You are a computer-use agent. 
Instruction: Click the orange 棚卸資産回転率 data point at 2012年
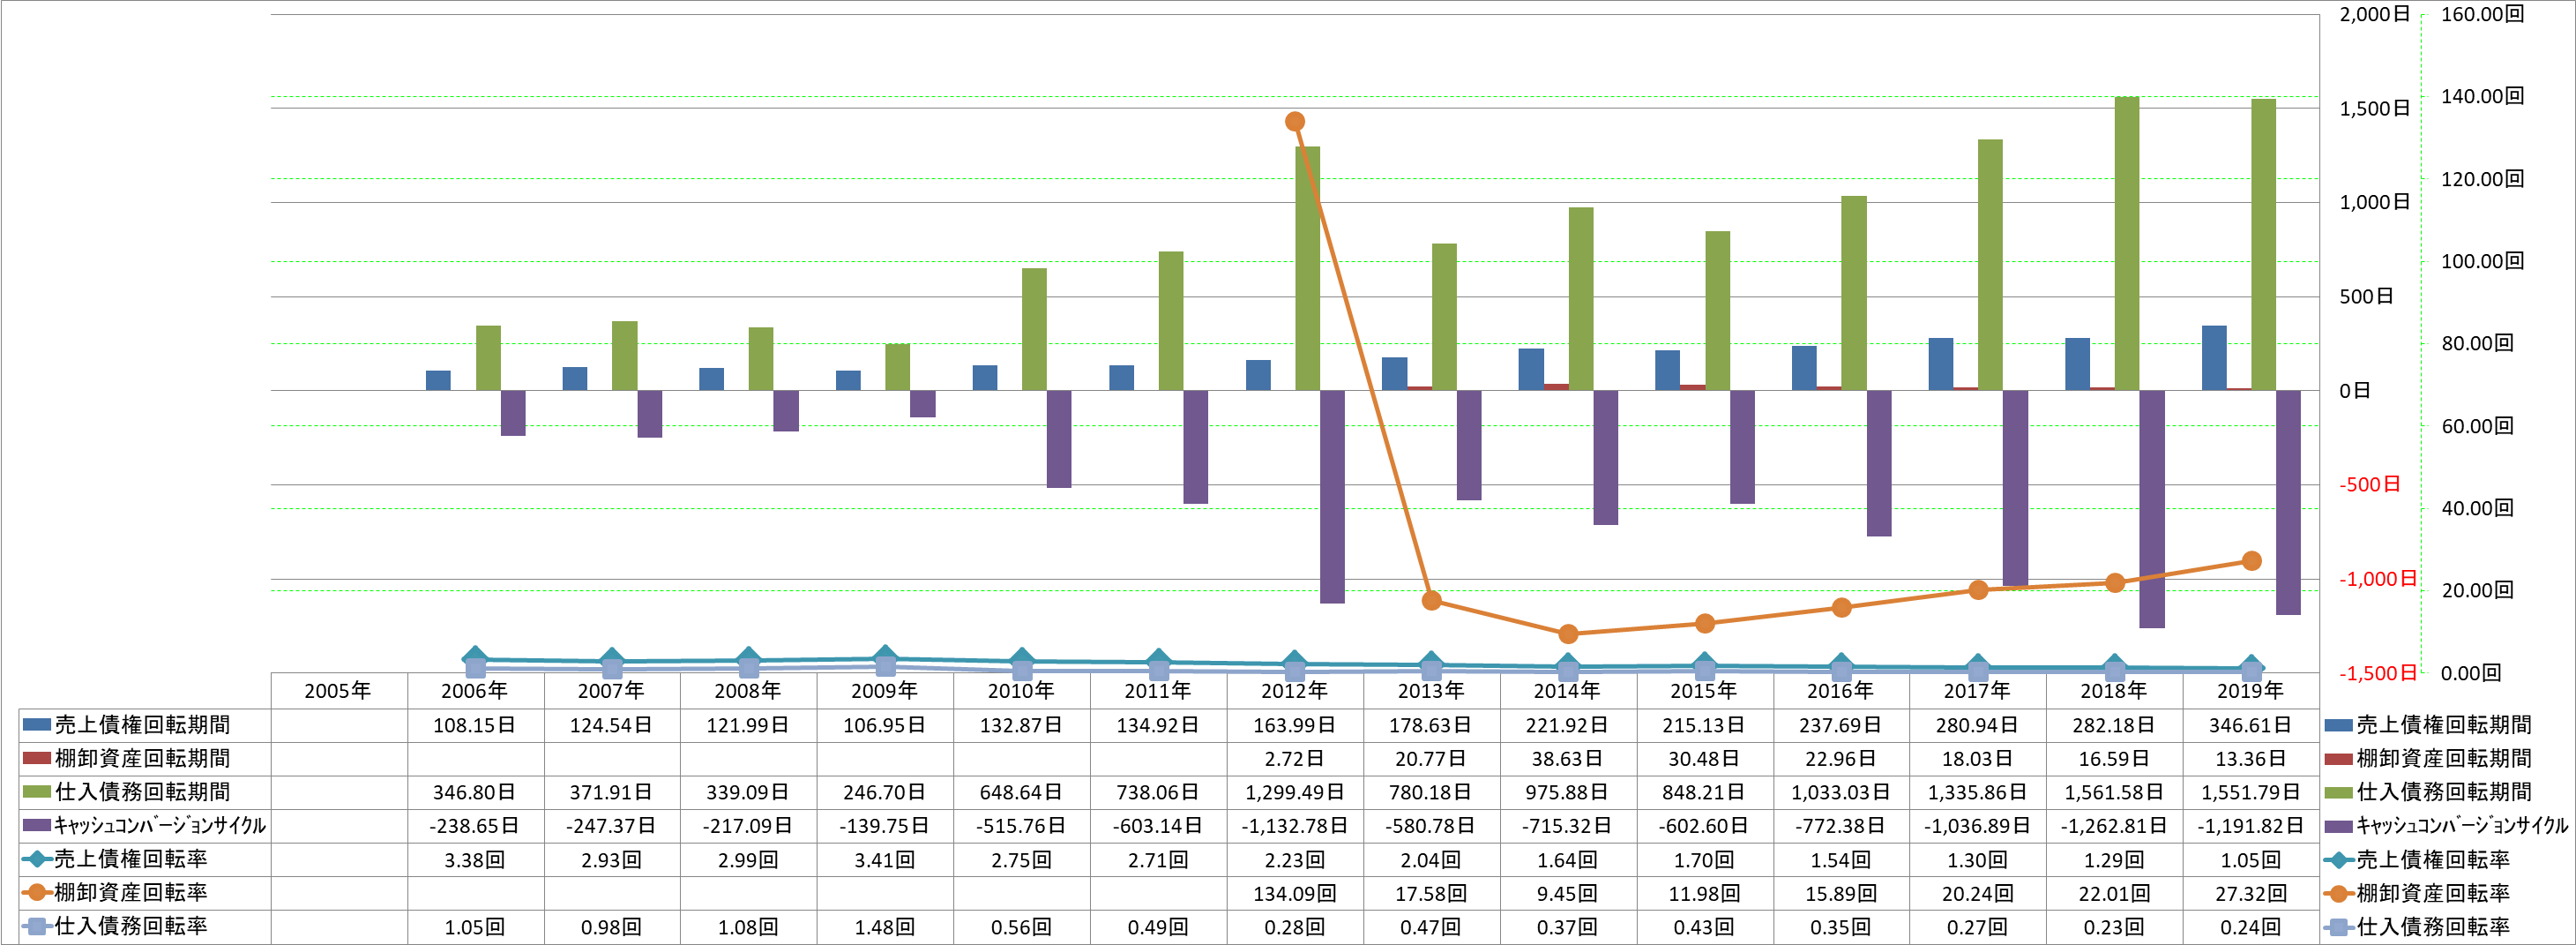point(1295,122)
